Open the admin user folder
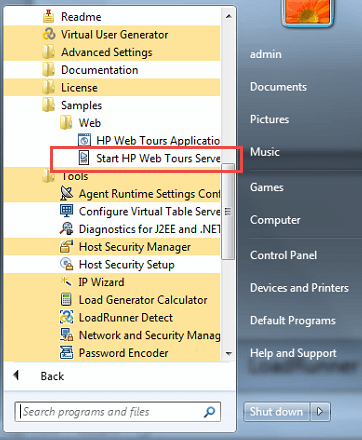Image resolution: width=362 pixels, height=440 pixels. (x=266, y=54)
